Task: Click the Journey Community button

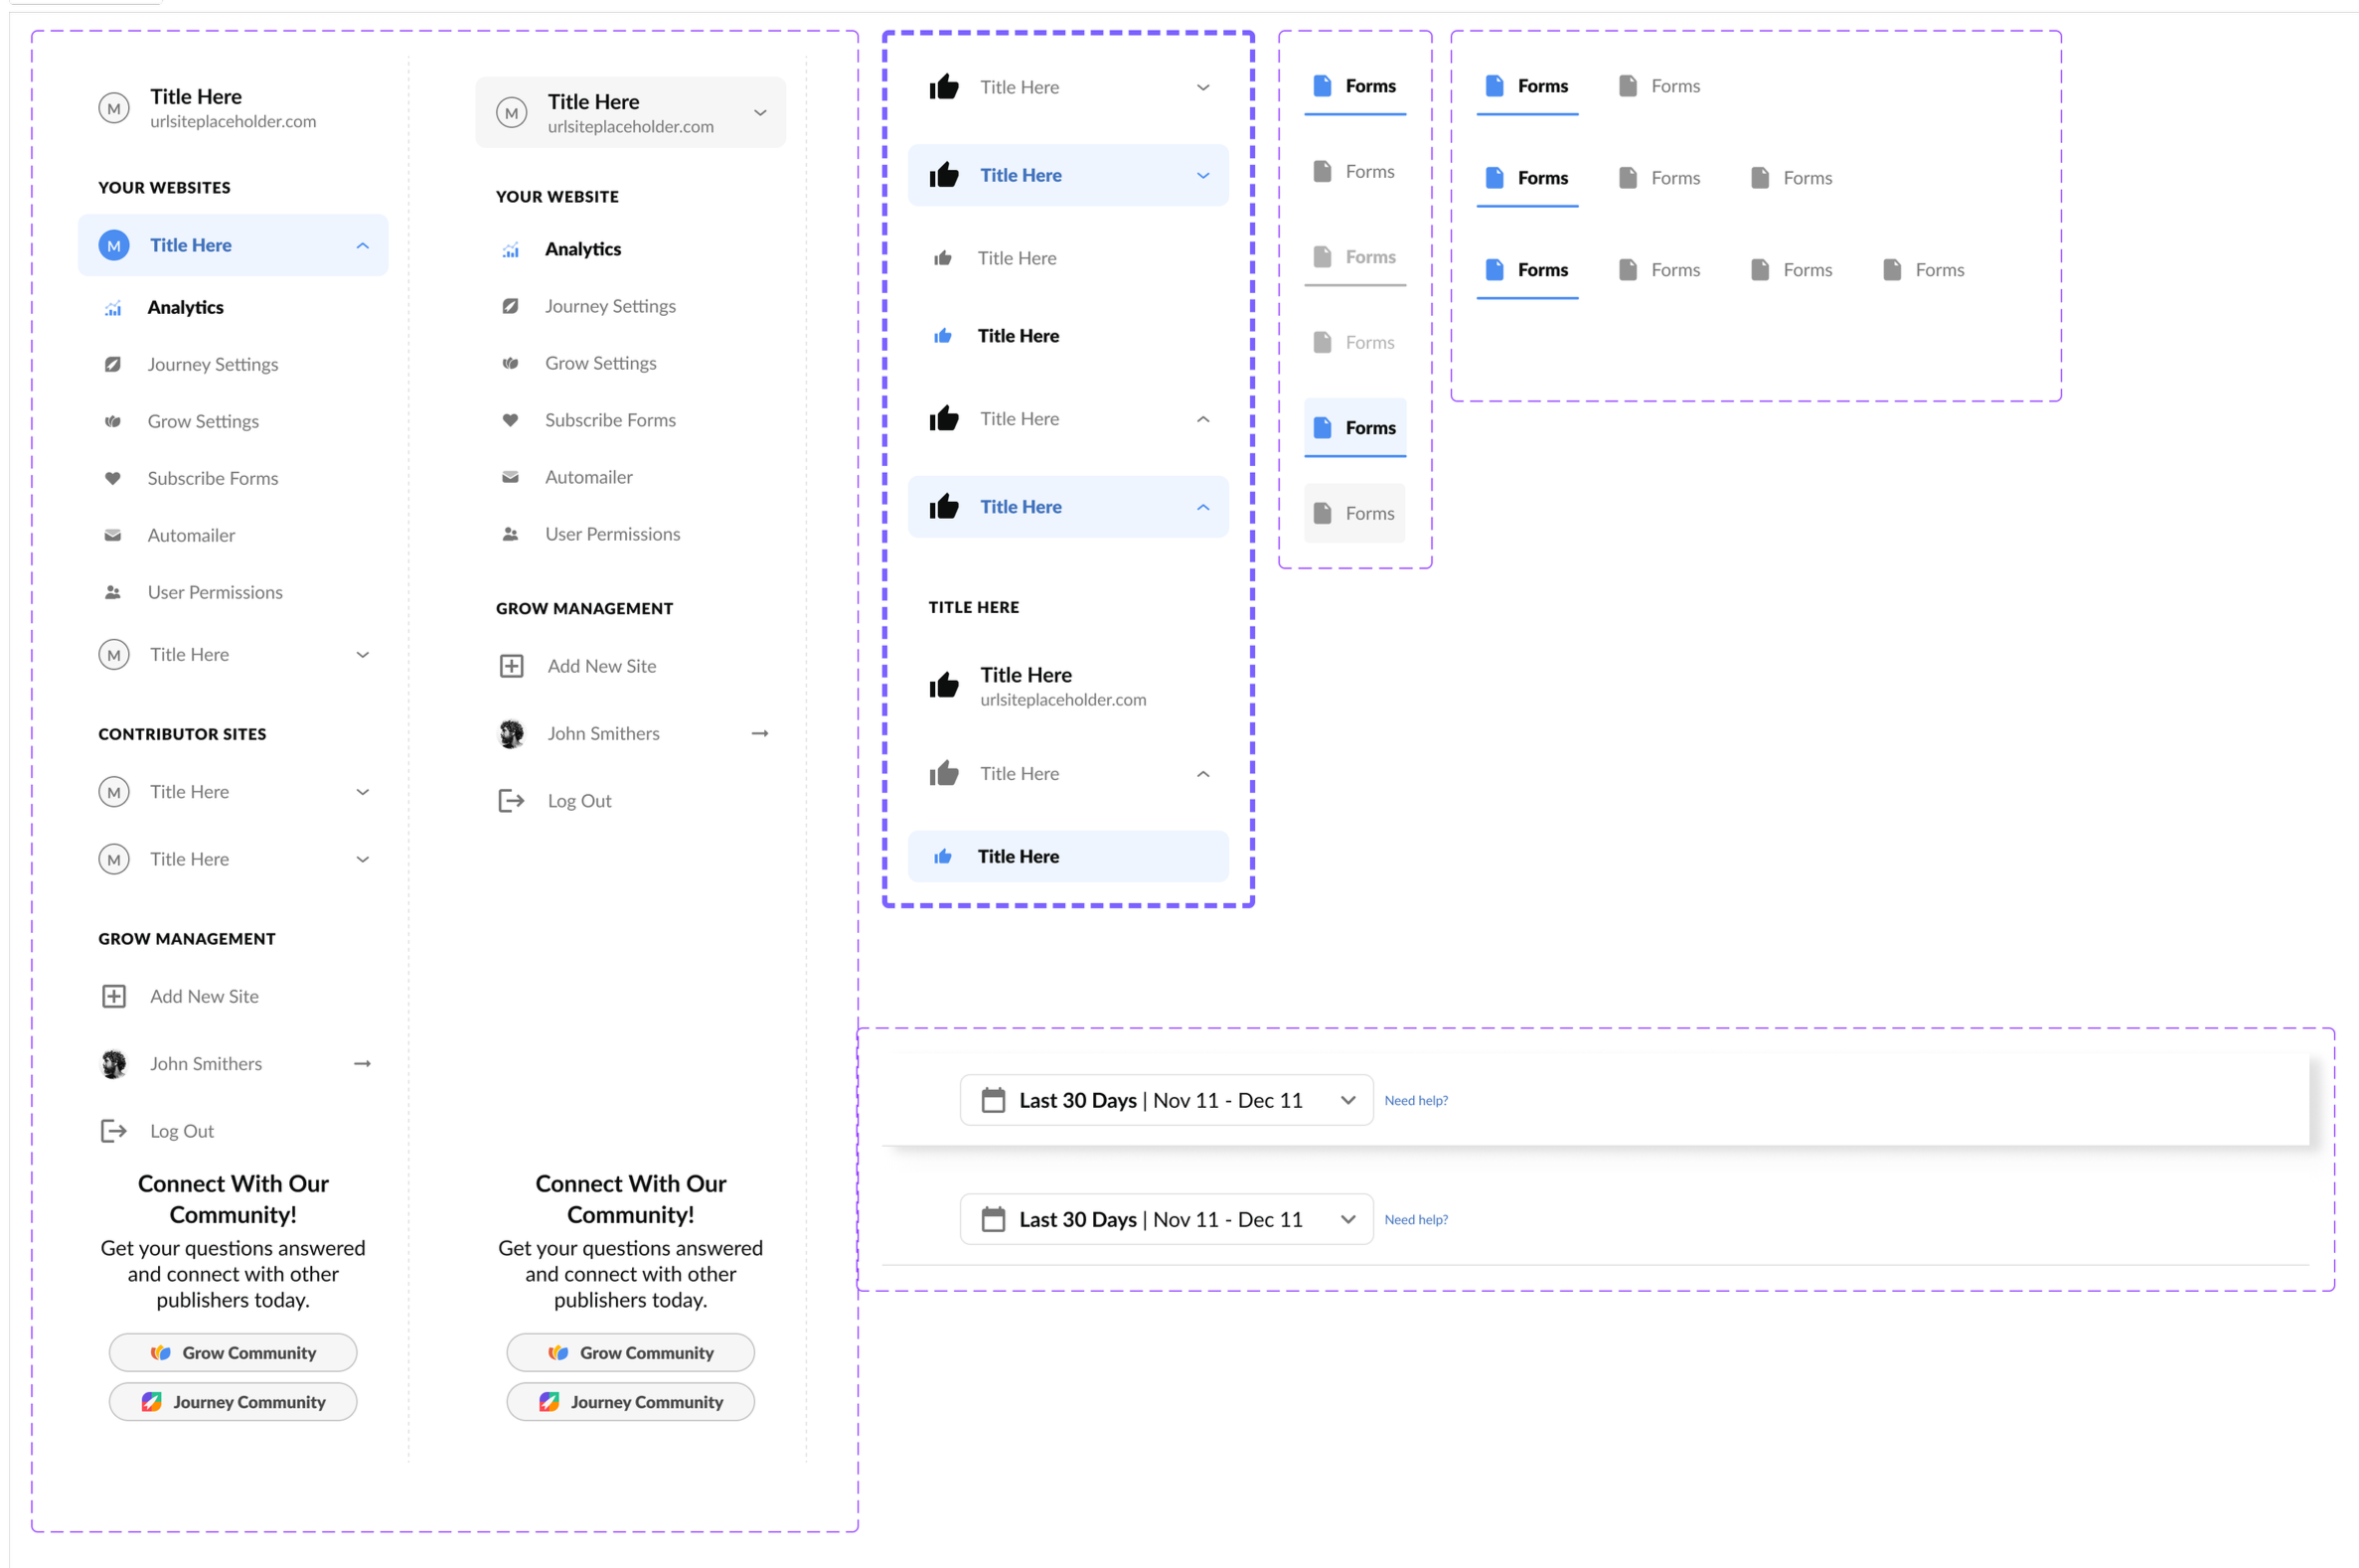Action: [232, 1401]
